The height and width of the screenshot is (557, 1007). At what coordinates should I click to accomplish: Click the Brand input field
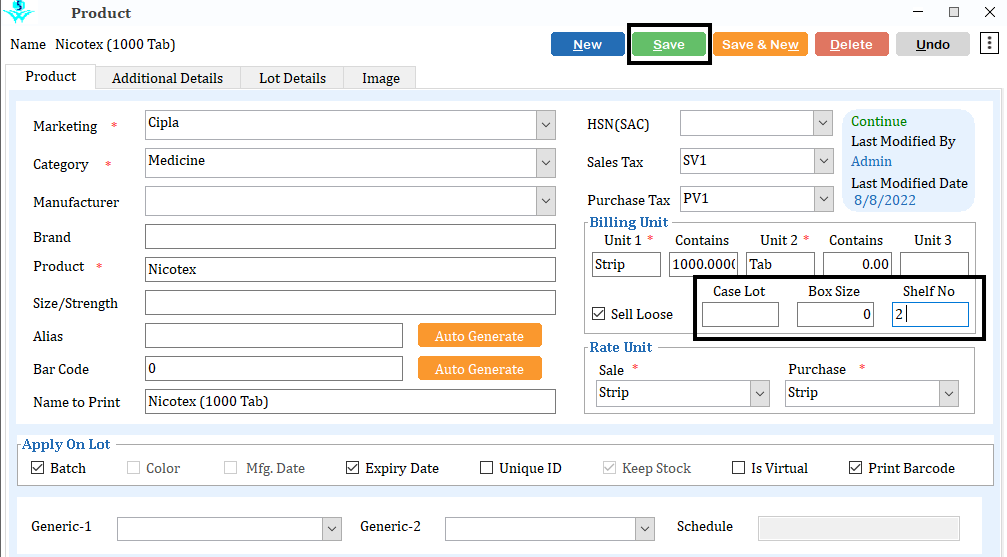[350, 236]
